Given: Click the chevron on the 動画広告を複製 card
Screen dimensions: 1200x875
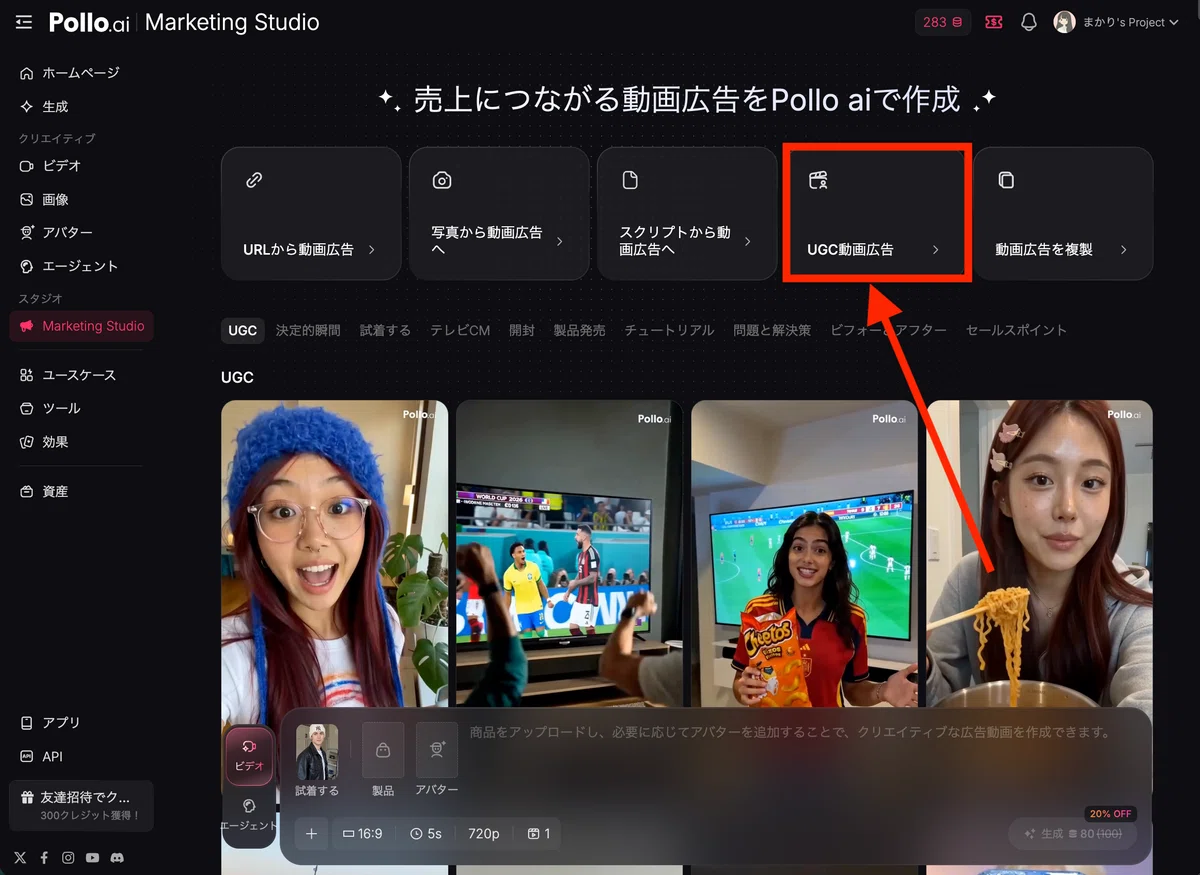Looking at the screenshot, I should [x=1123, y=250].
